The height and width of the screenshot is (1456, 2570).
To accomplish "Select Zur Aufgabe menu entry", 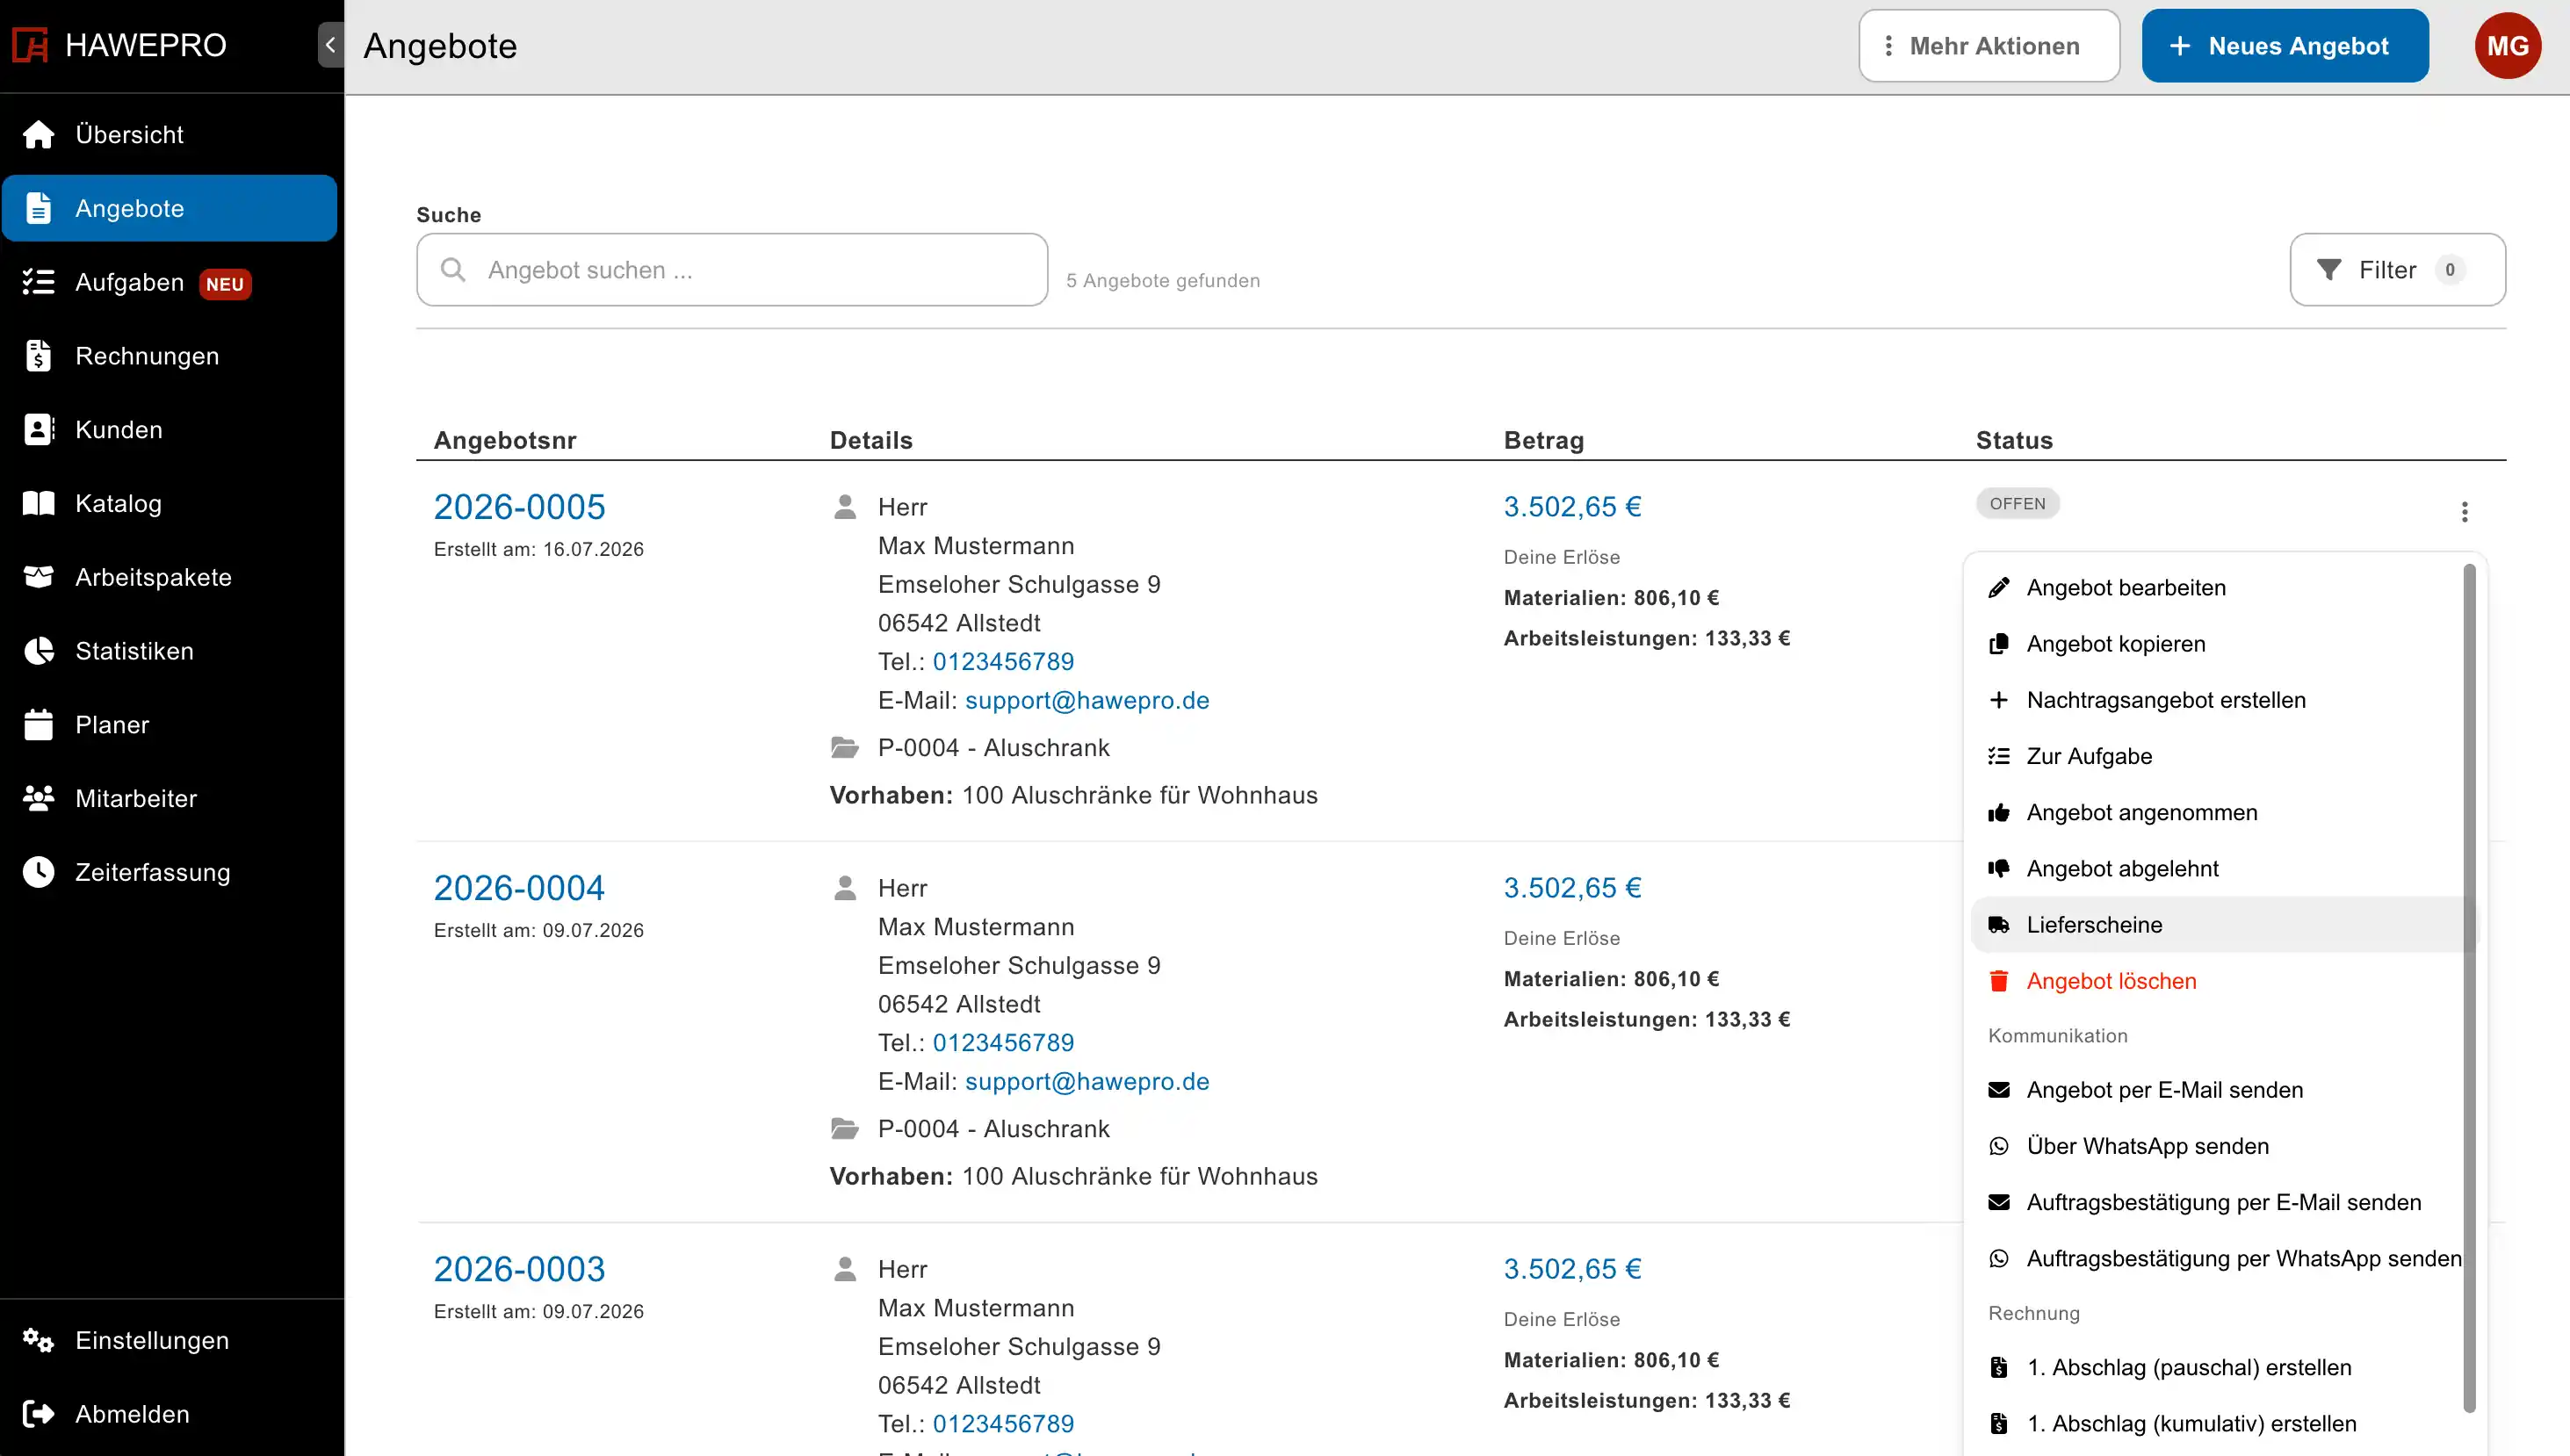I will tap(2221, 756).
